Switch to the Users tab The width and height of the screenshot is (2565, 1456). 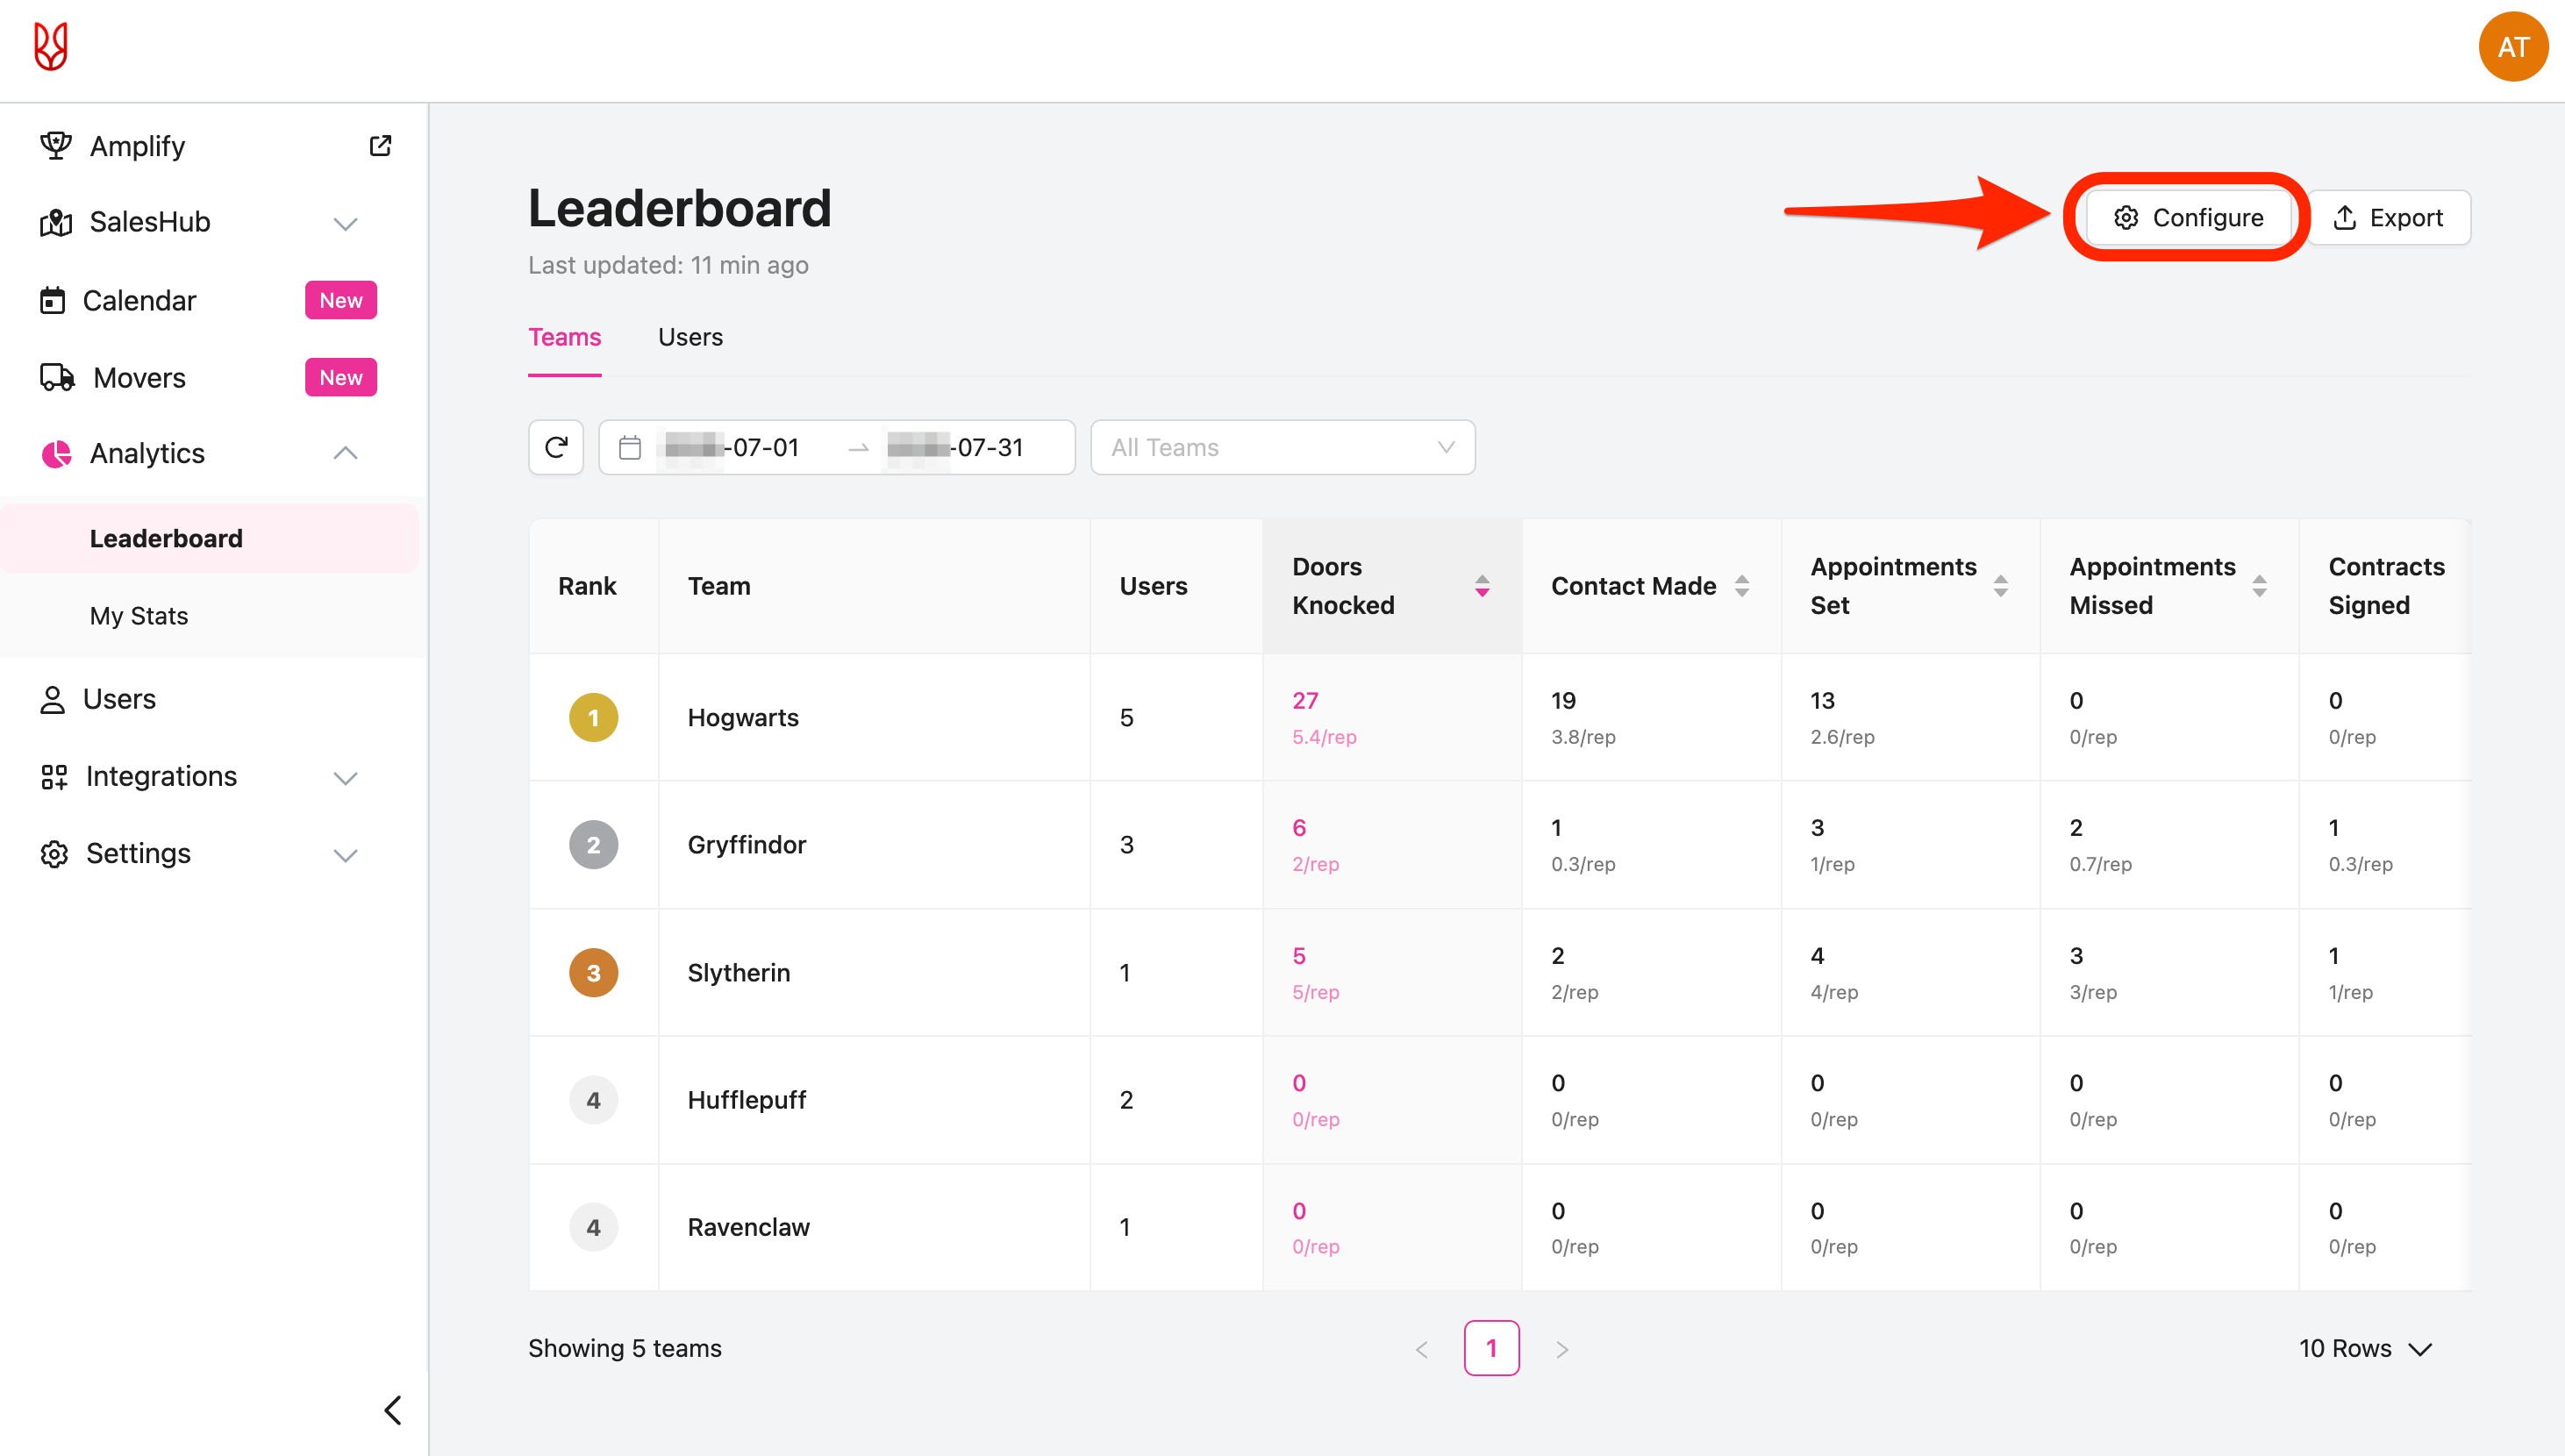point(690,337)
